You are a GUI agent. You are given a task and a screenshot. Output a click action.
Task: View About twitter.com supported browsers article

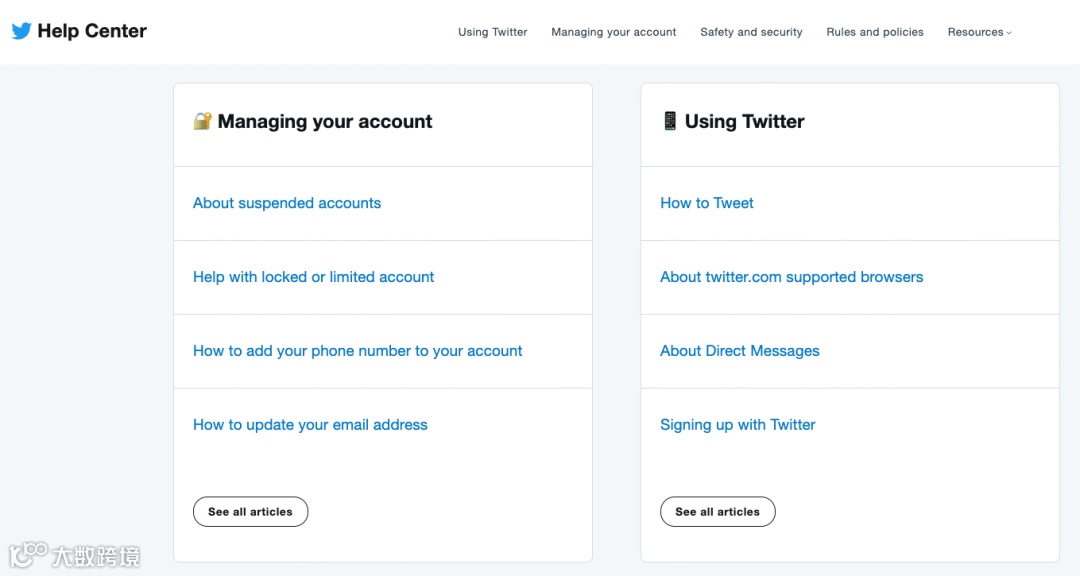(x=791, y=277)
